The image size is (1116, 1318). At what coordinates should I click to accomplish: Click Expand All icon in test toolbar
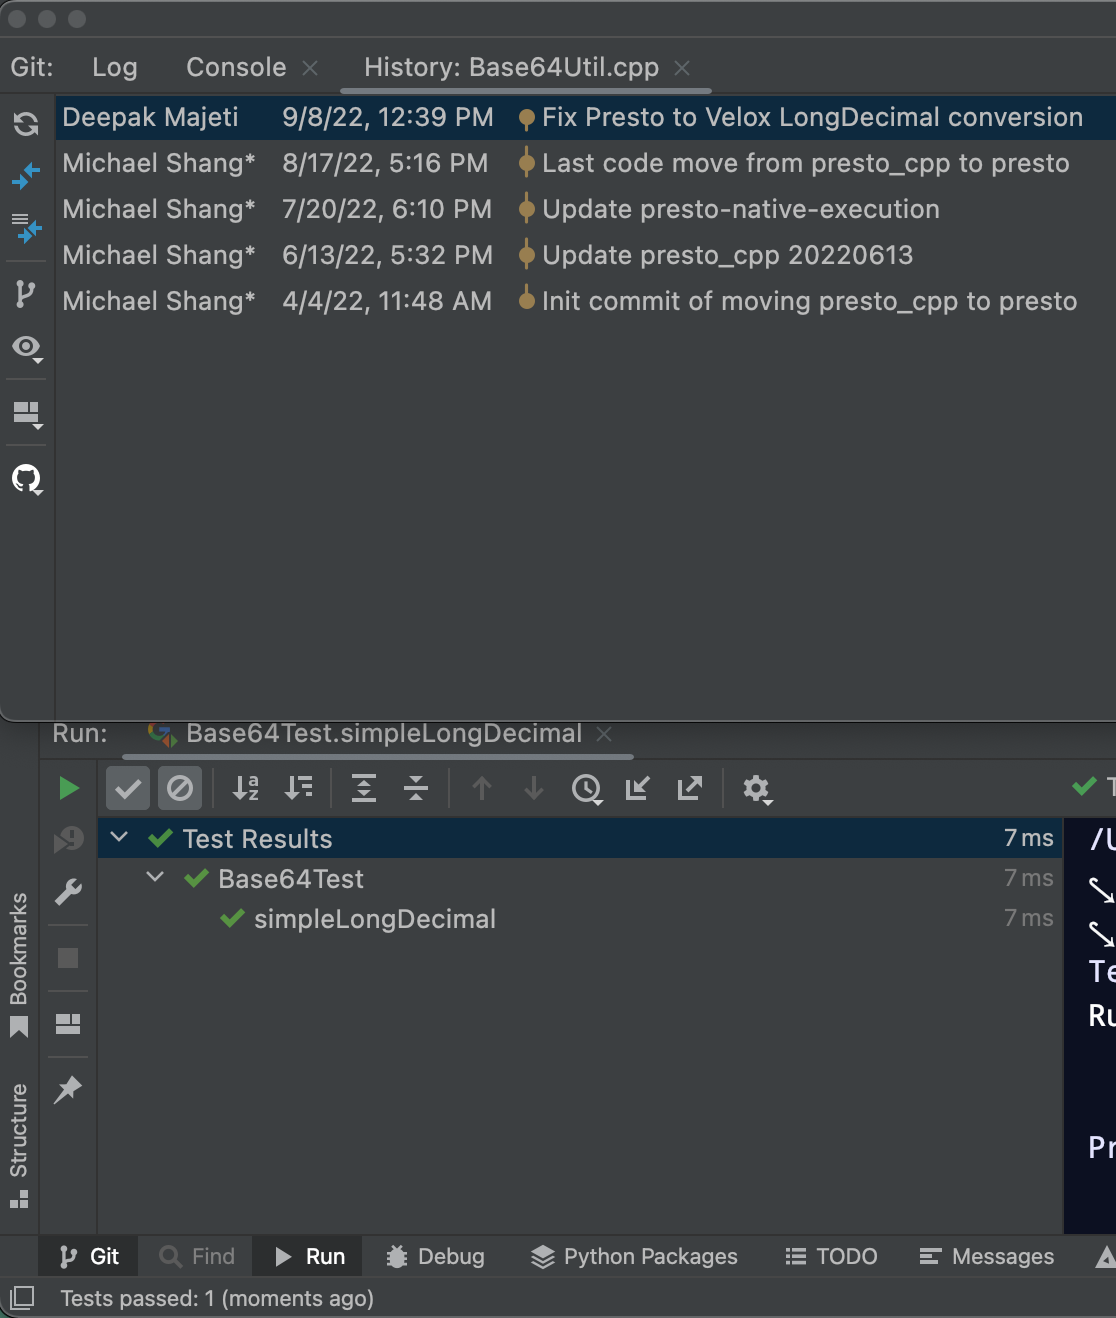pyautogui.click(x=364, y=789)
